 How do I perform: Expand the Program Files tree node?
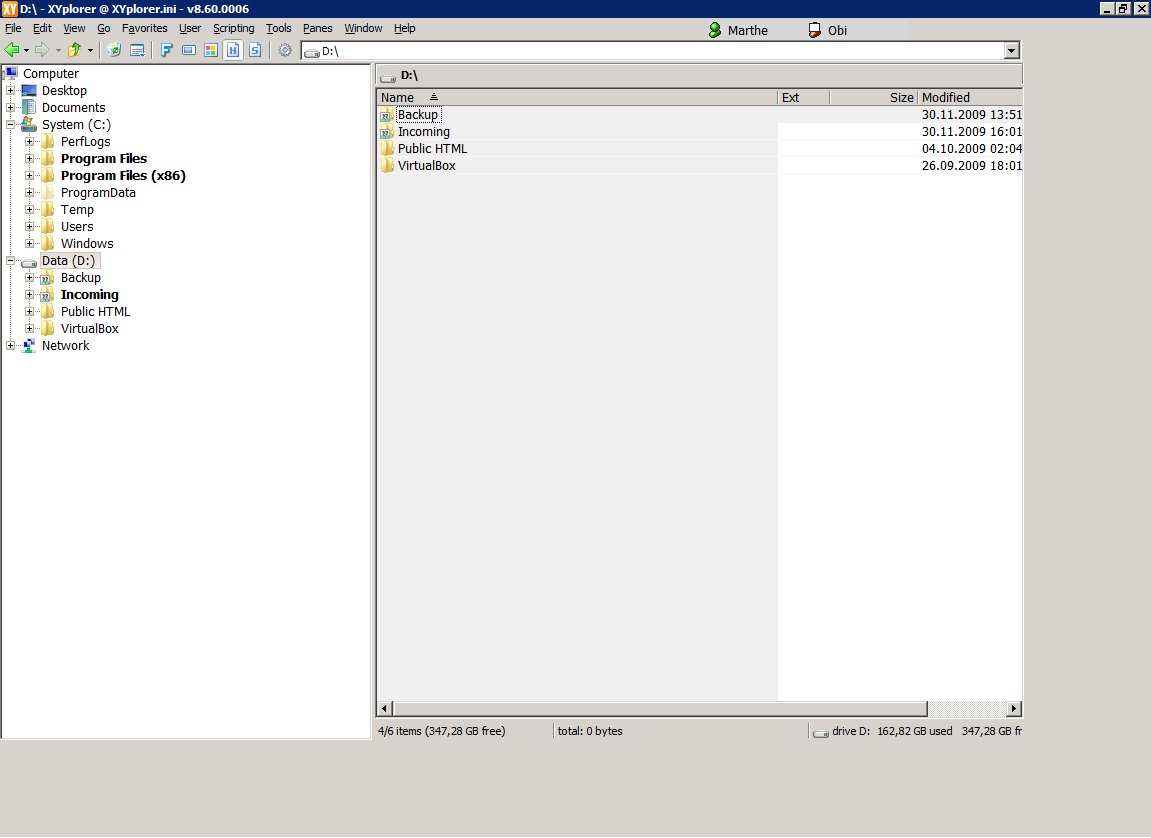pos(29,159)
